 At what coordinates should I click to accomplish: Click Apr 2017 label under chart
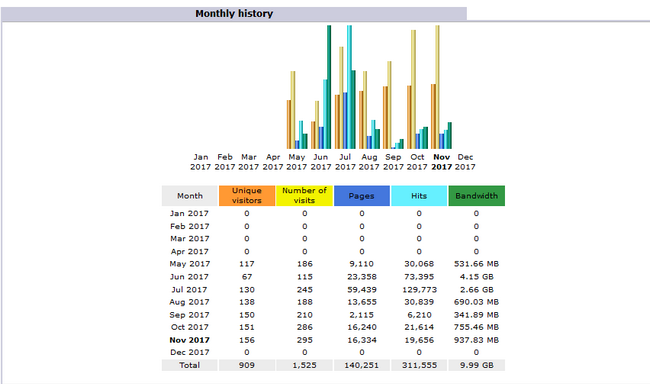tap(273, 162)
